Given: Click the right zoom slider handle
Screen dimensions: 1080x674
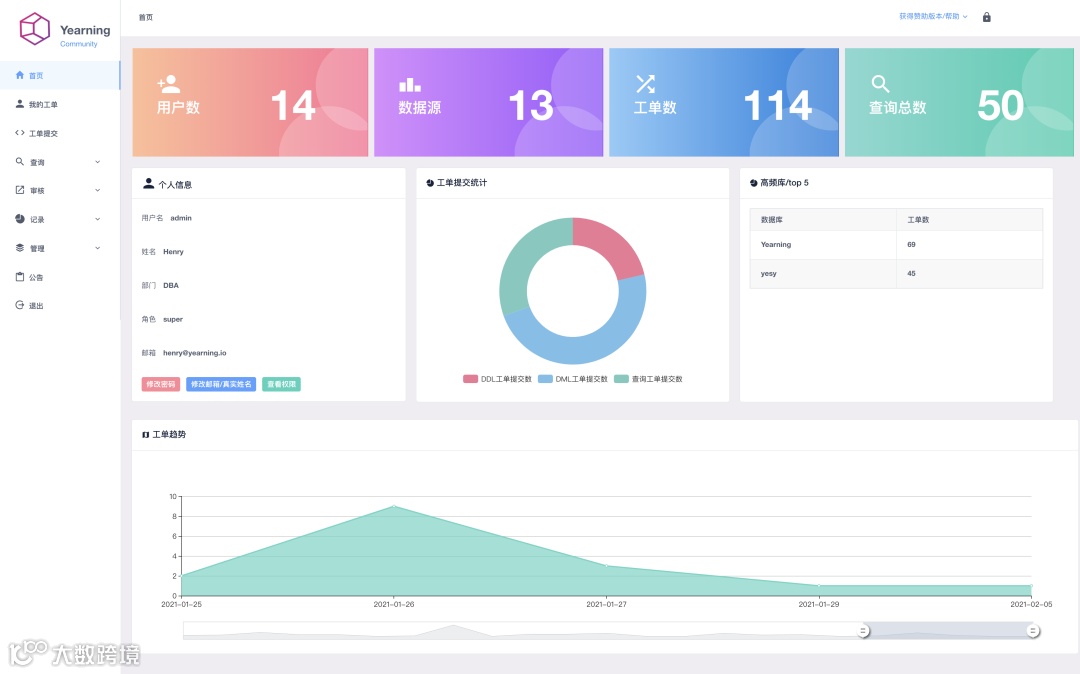Looking at the screenshot, I should [1032, 631].
